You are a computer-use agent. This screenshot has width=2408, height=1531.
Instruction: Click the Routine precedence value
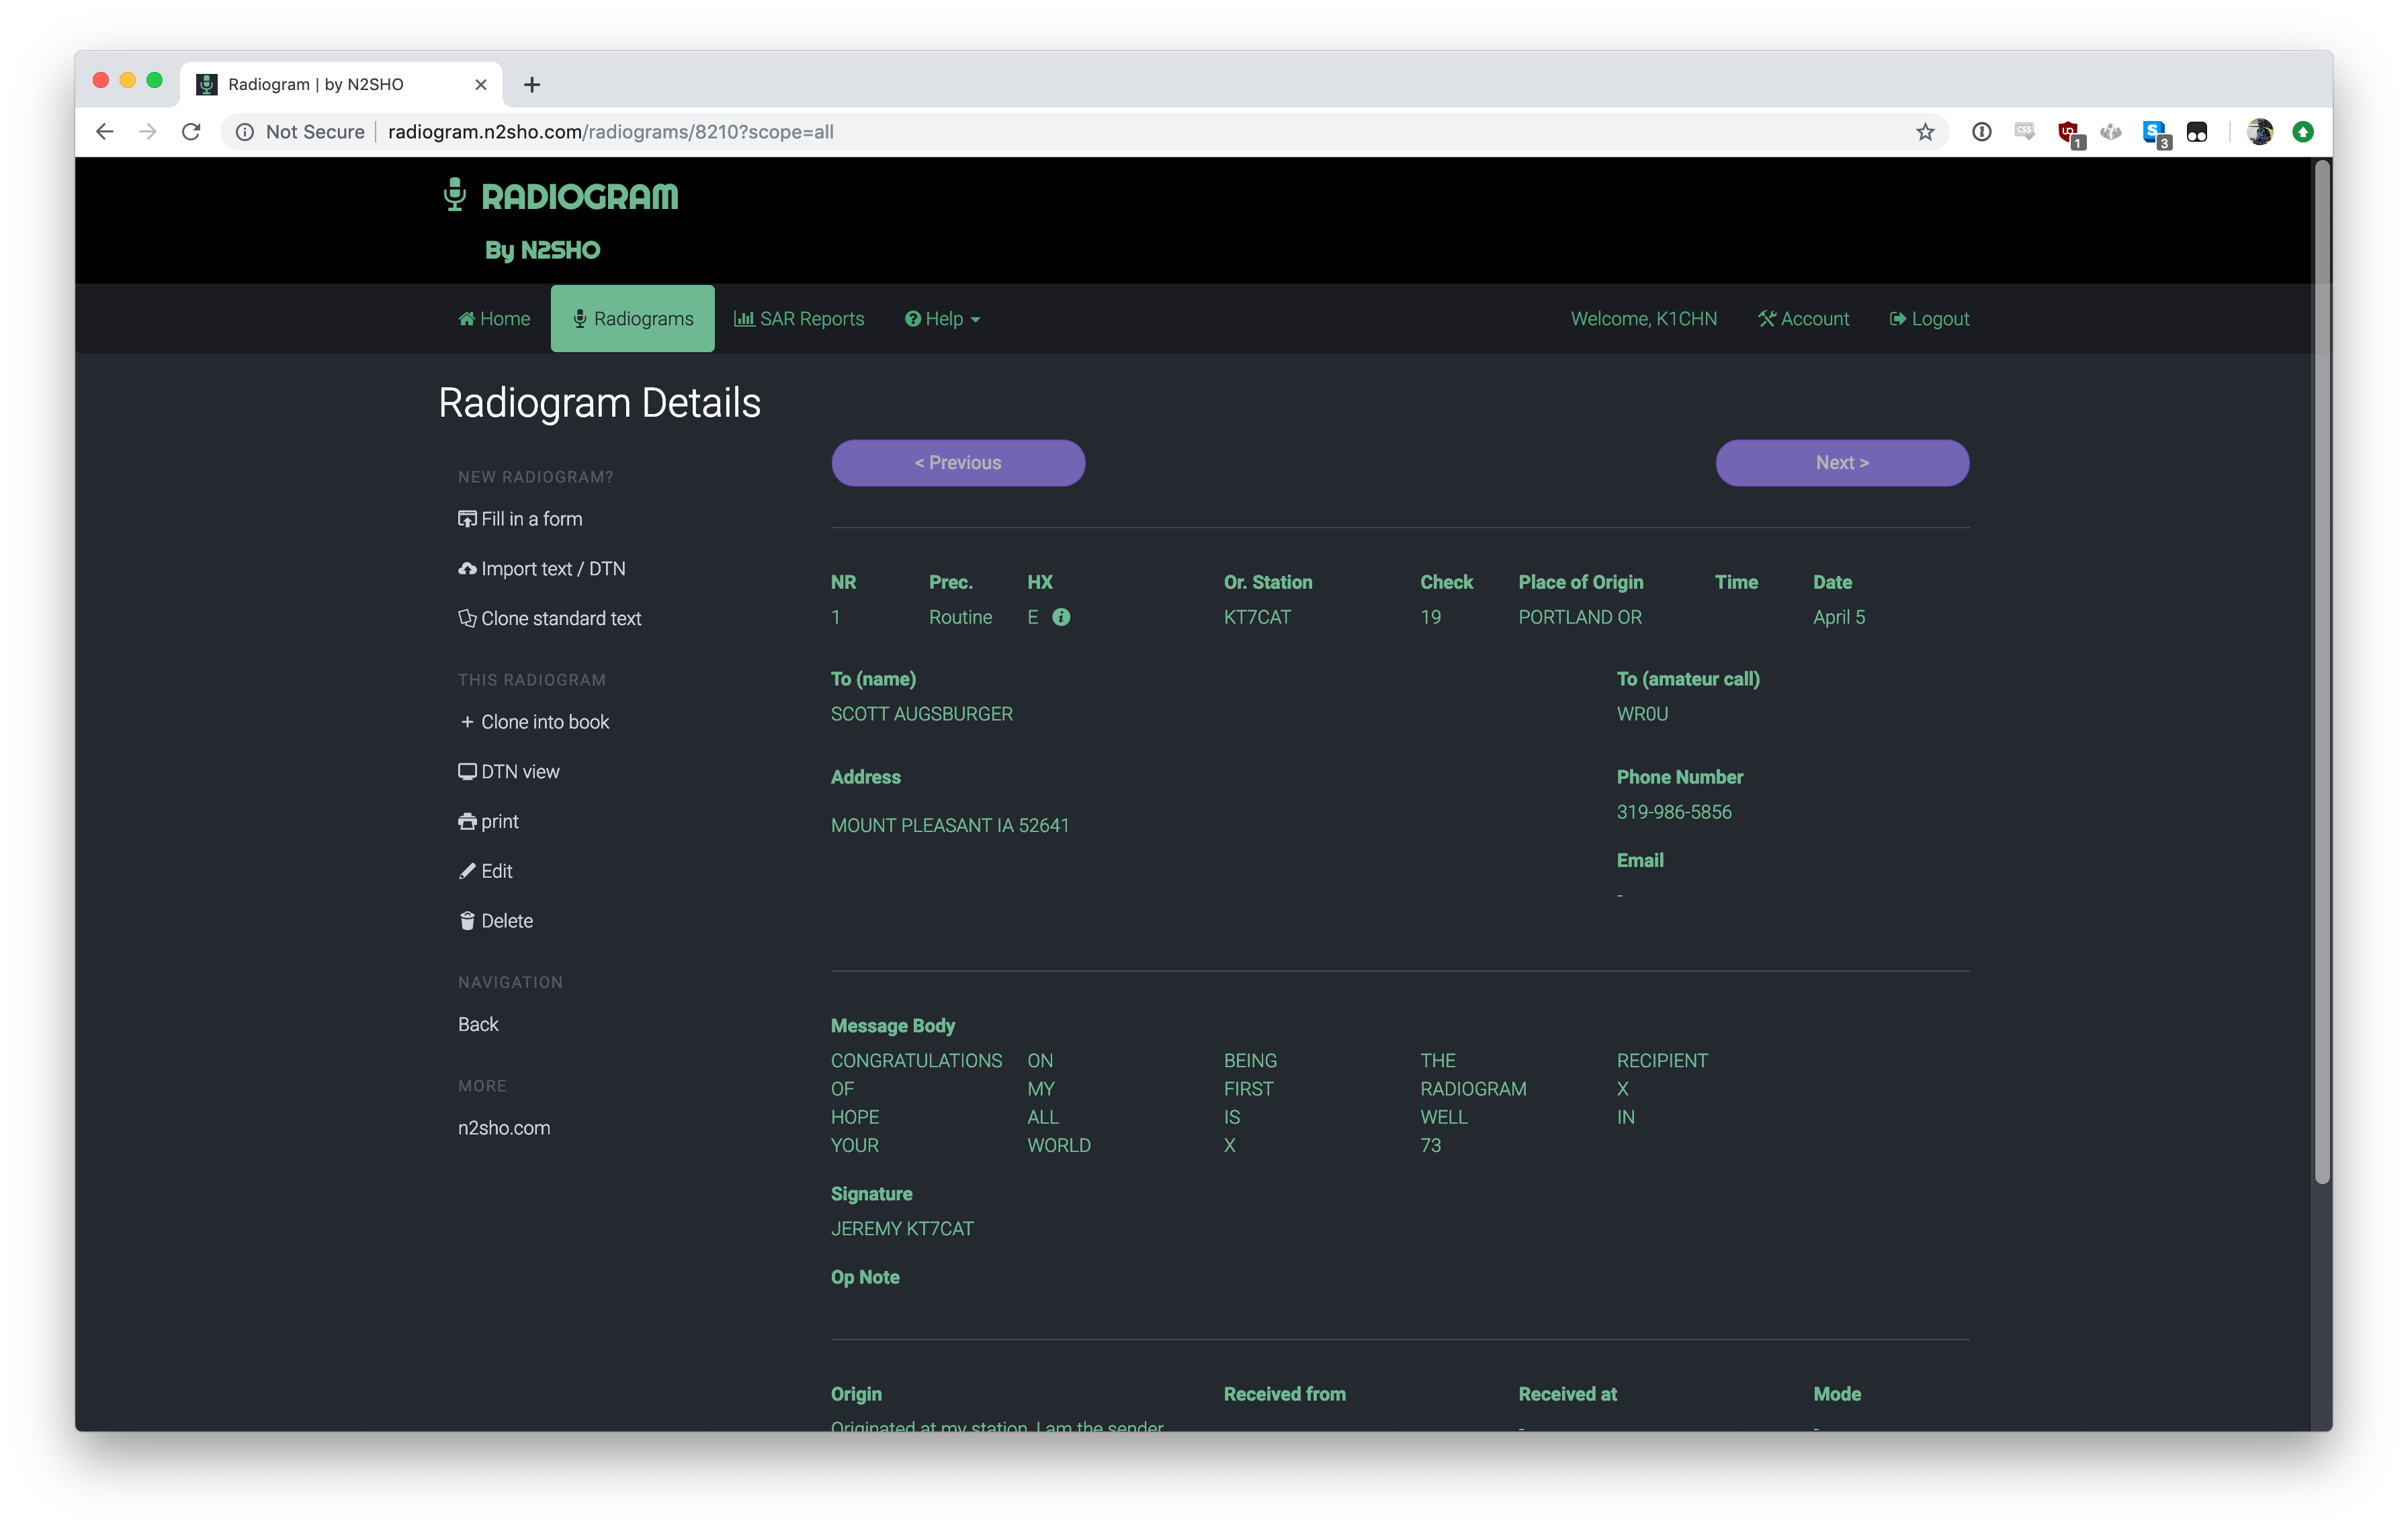click(960, 617)
